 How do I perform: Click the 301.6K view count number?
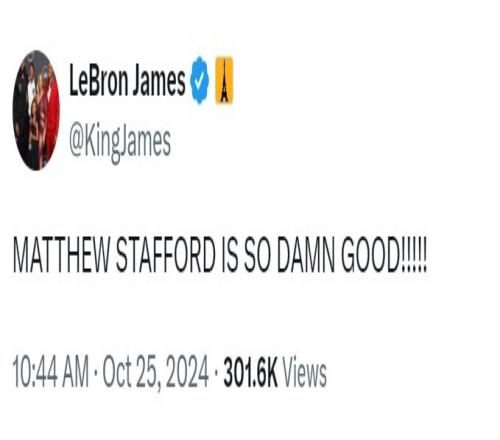click(x=250, y=371)
